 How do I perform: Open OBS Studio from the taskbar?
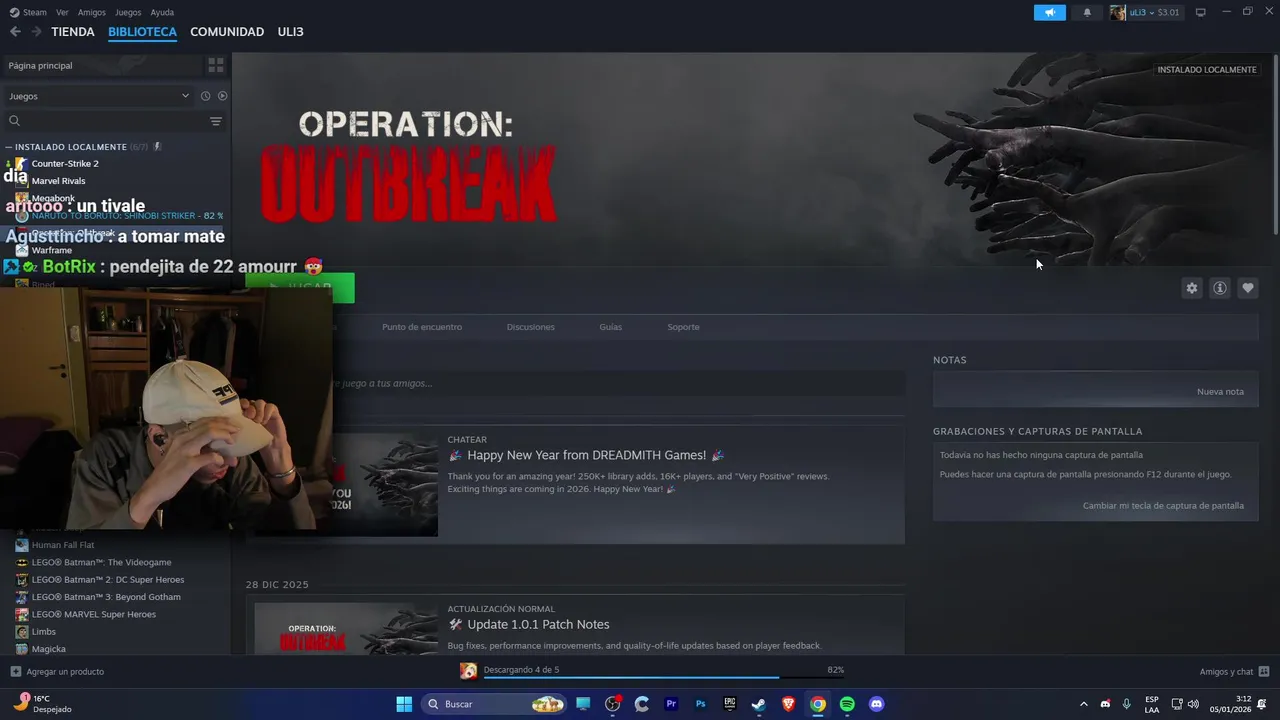[x=613, y=704]
